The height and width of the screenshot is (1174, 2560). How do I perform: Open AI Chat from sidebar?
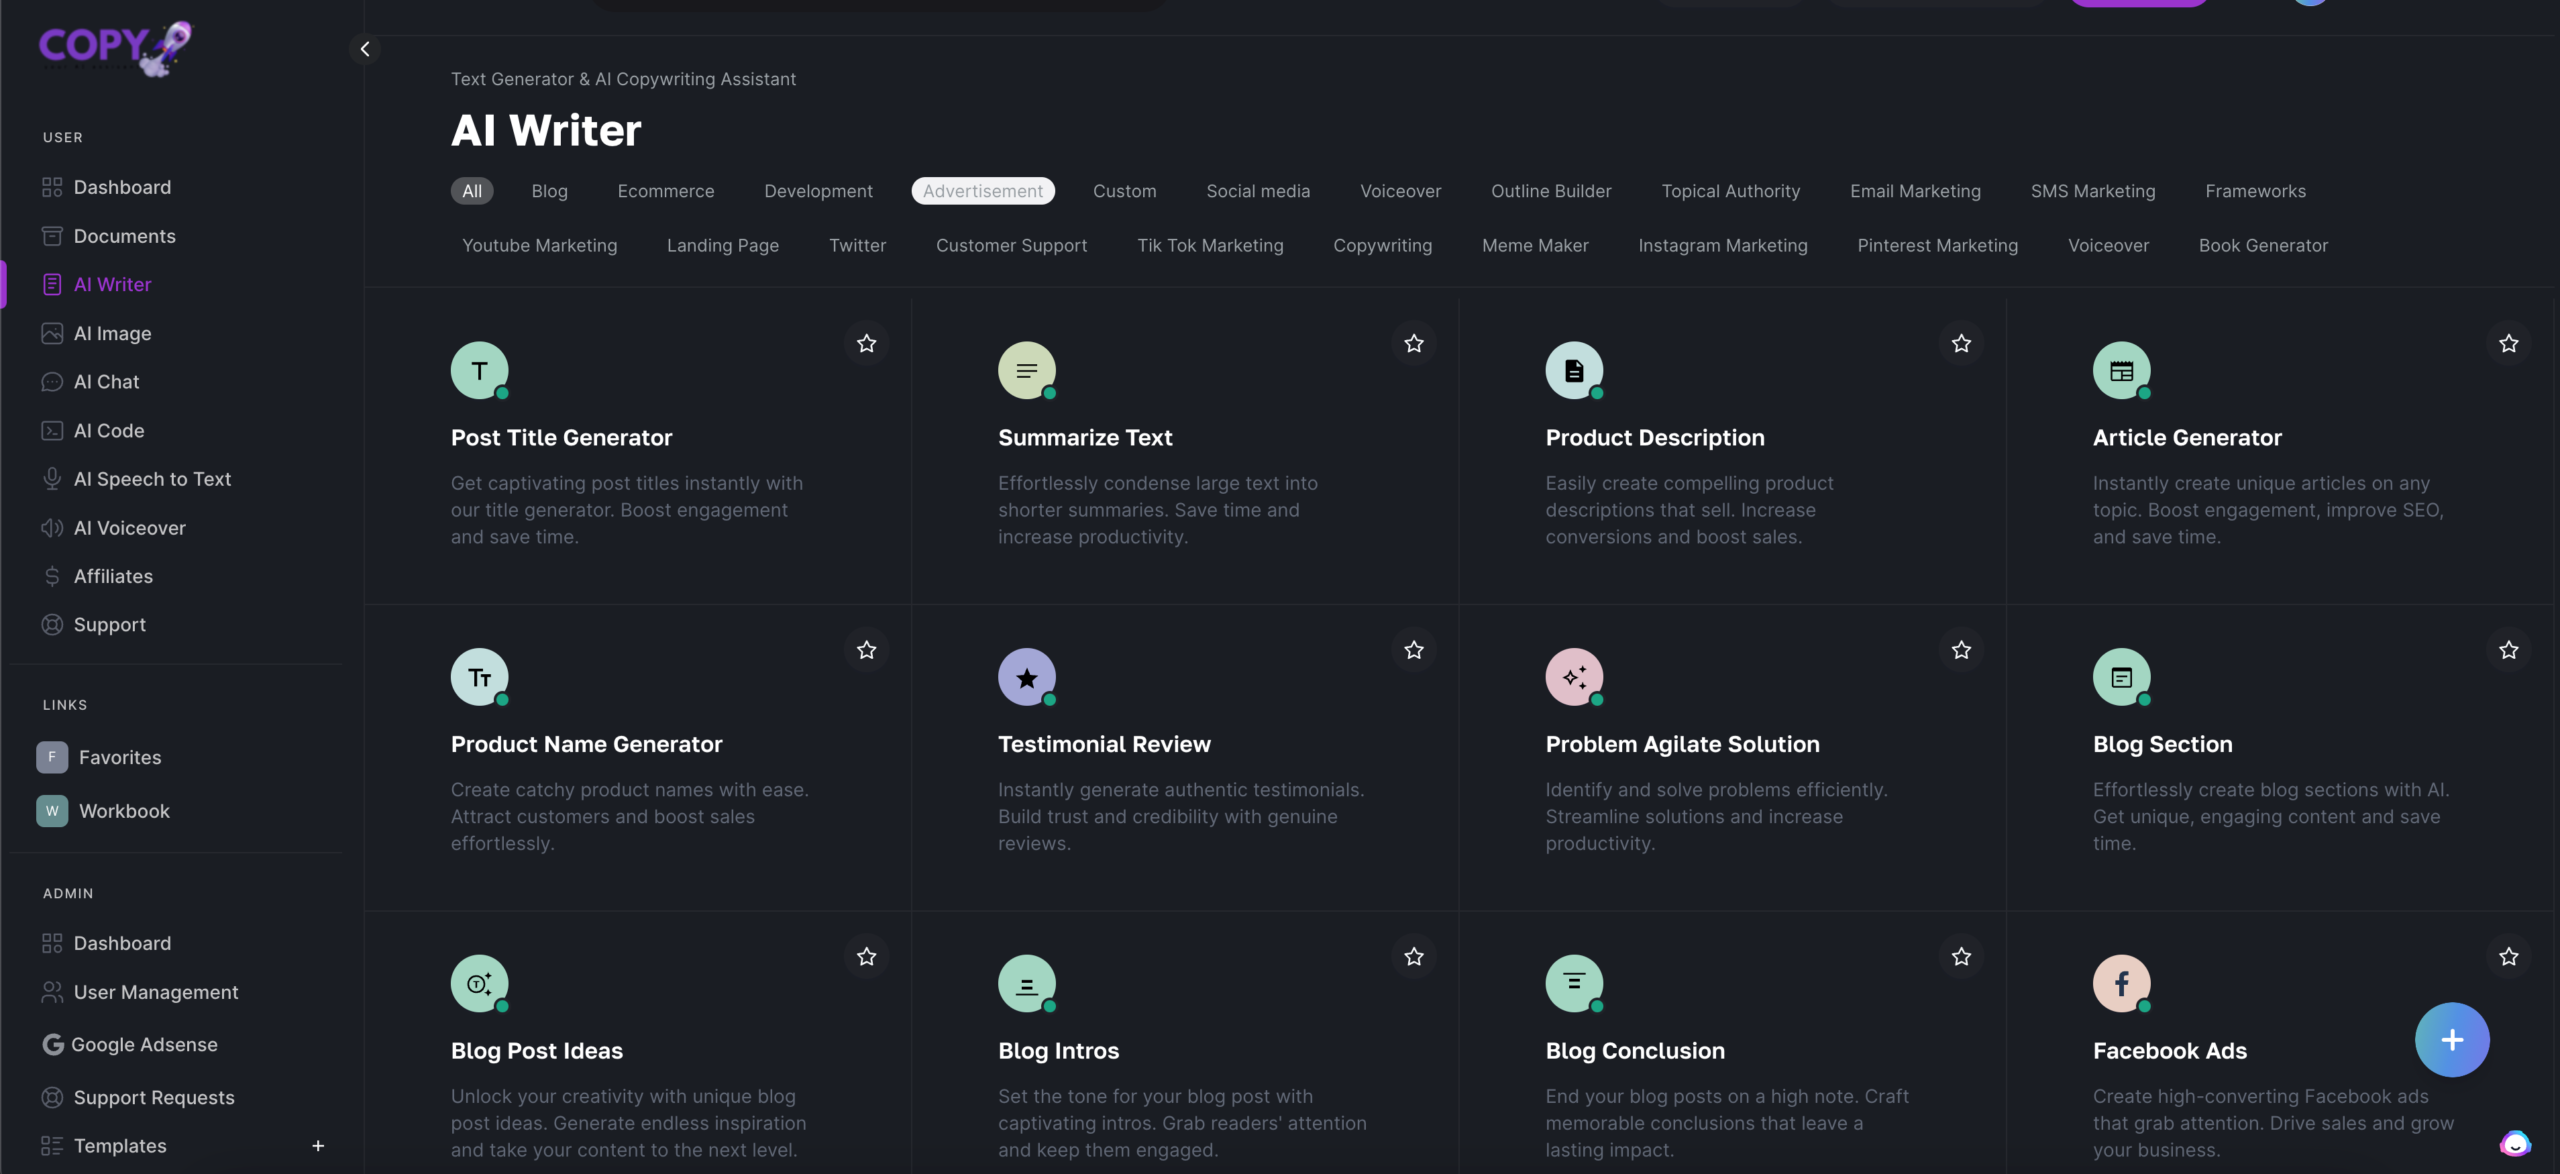coord(106,382)
